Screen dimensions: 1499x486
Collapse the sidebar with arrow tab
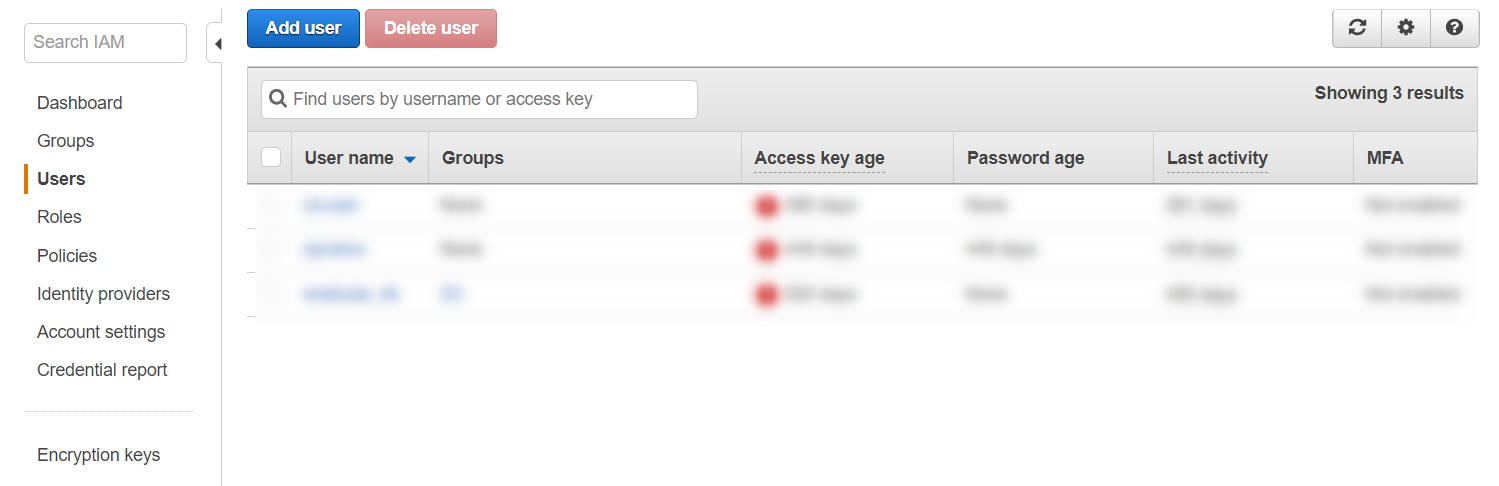point(216,44)
